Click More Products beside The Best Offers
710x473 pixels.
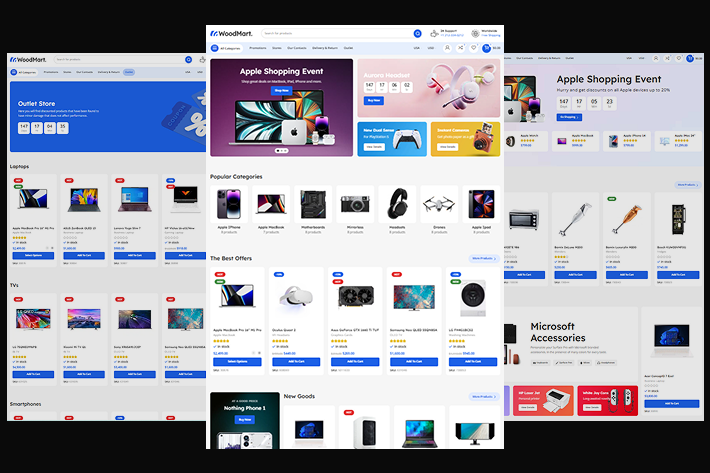(x=484, y=258)
